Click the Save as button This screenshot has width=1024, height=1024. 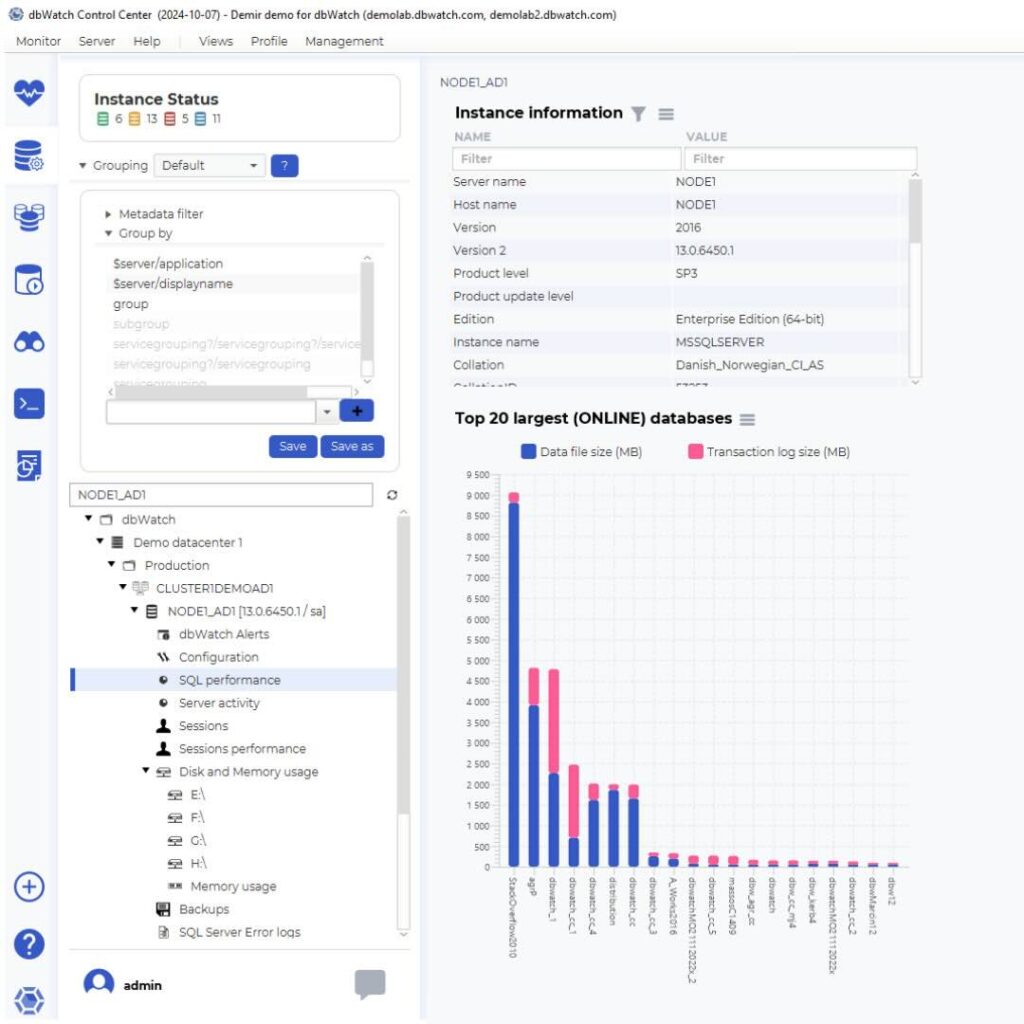(351, 448)
